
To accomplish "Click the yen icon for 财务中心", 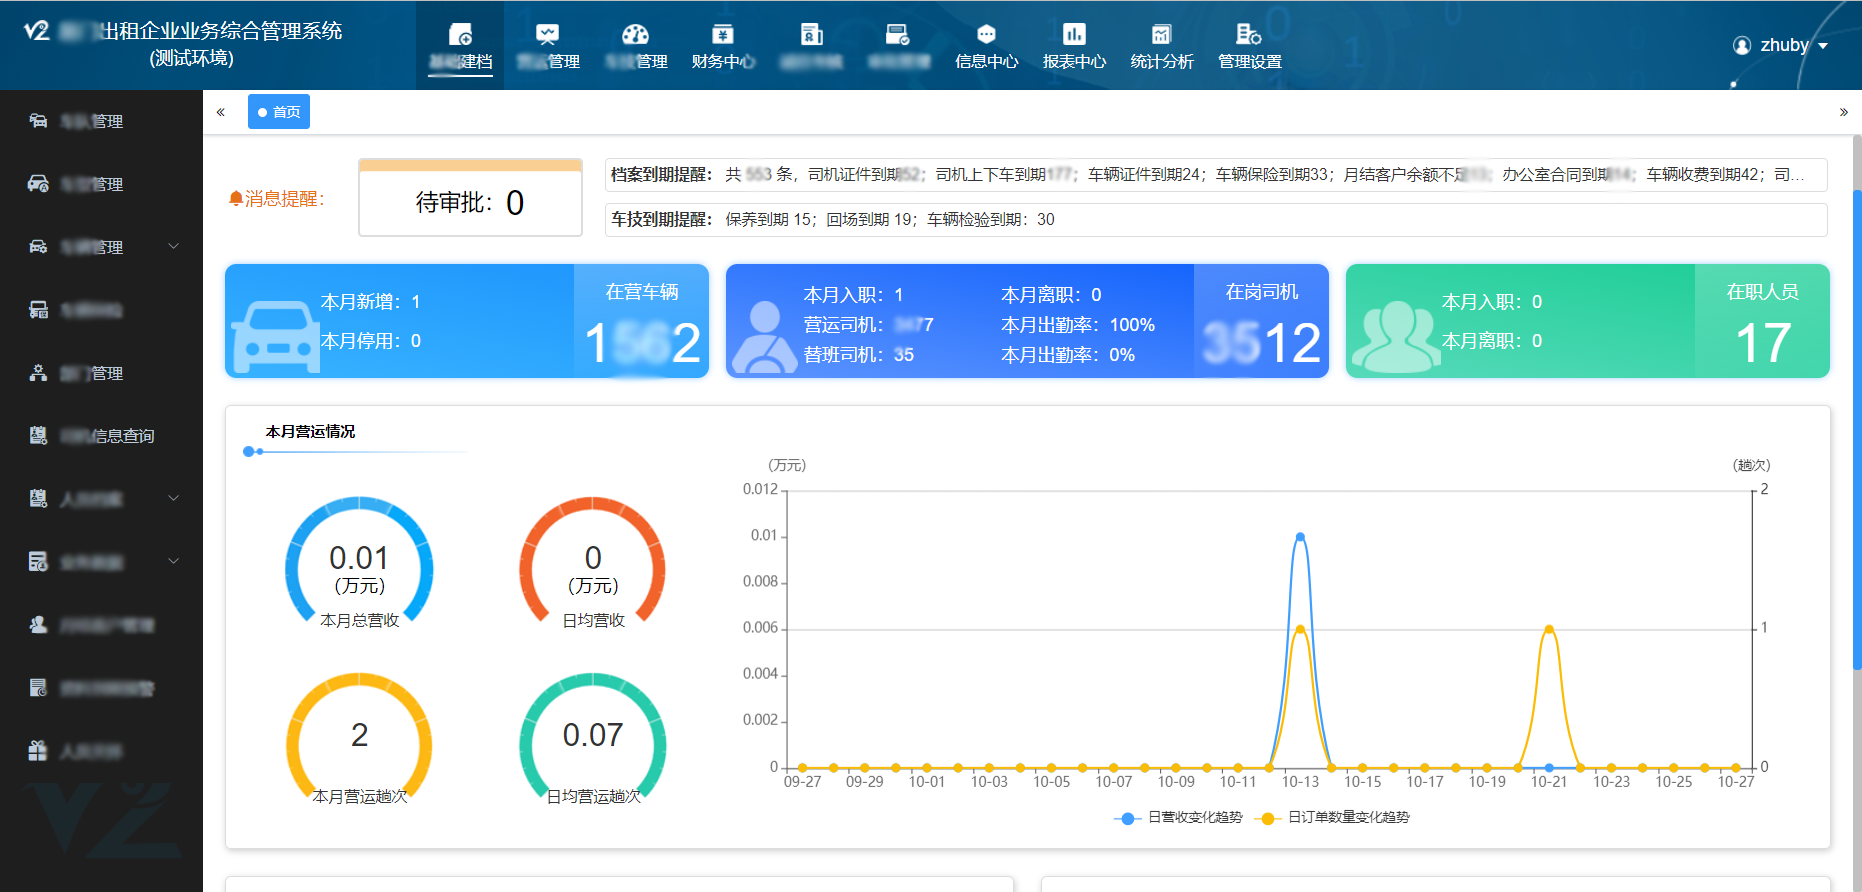I will click(x=722, y=35).
